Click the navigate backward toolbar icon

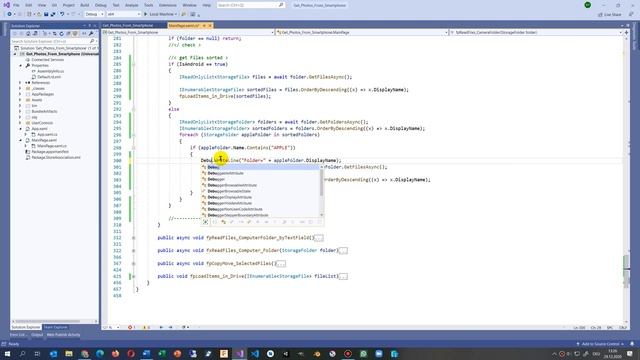point(9,14)
